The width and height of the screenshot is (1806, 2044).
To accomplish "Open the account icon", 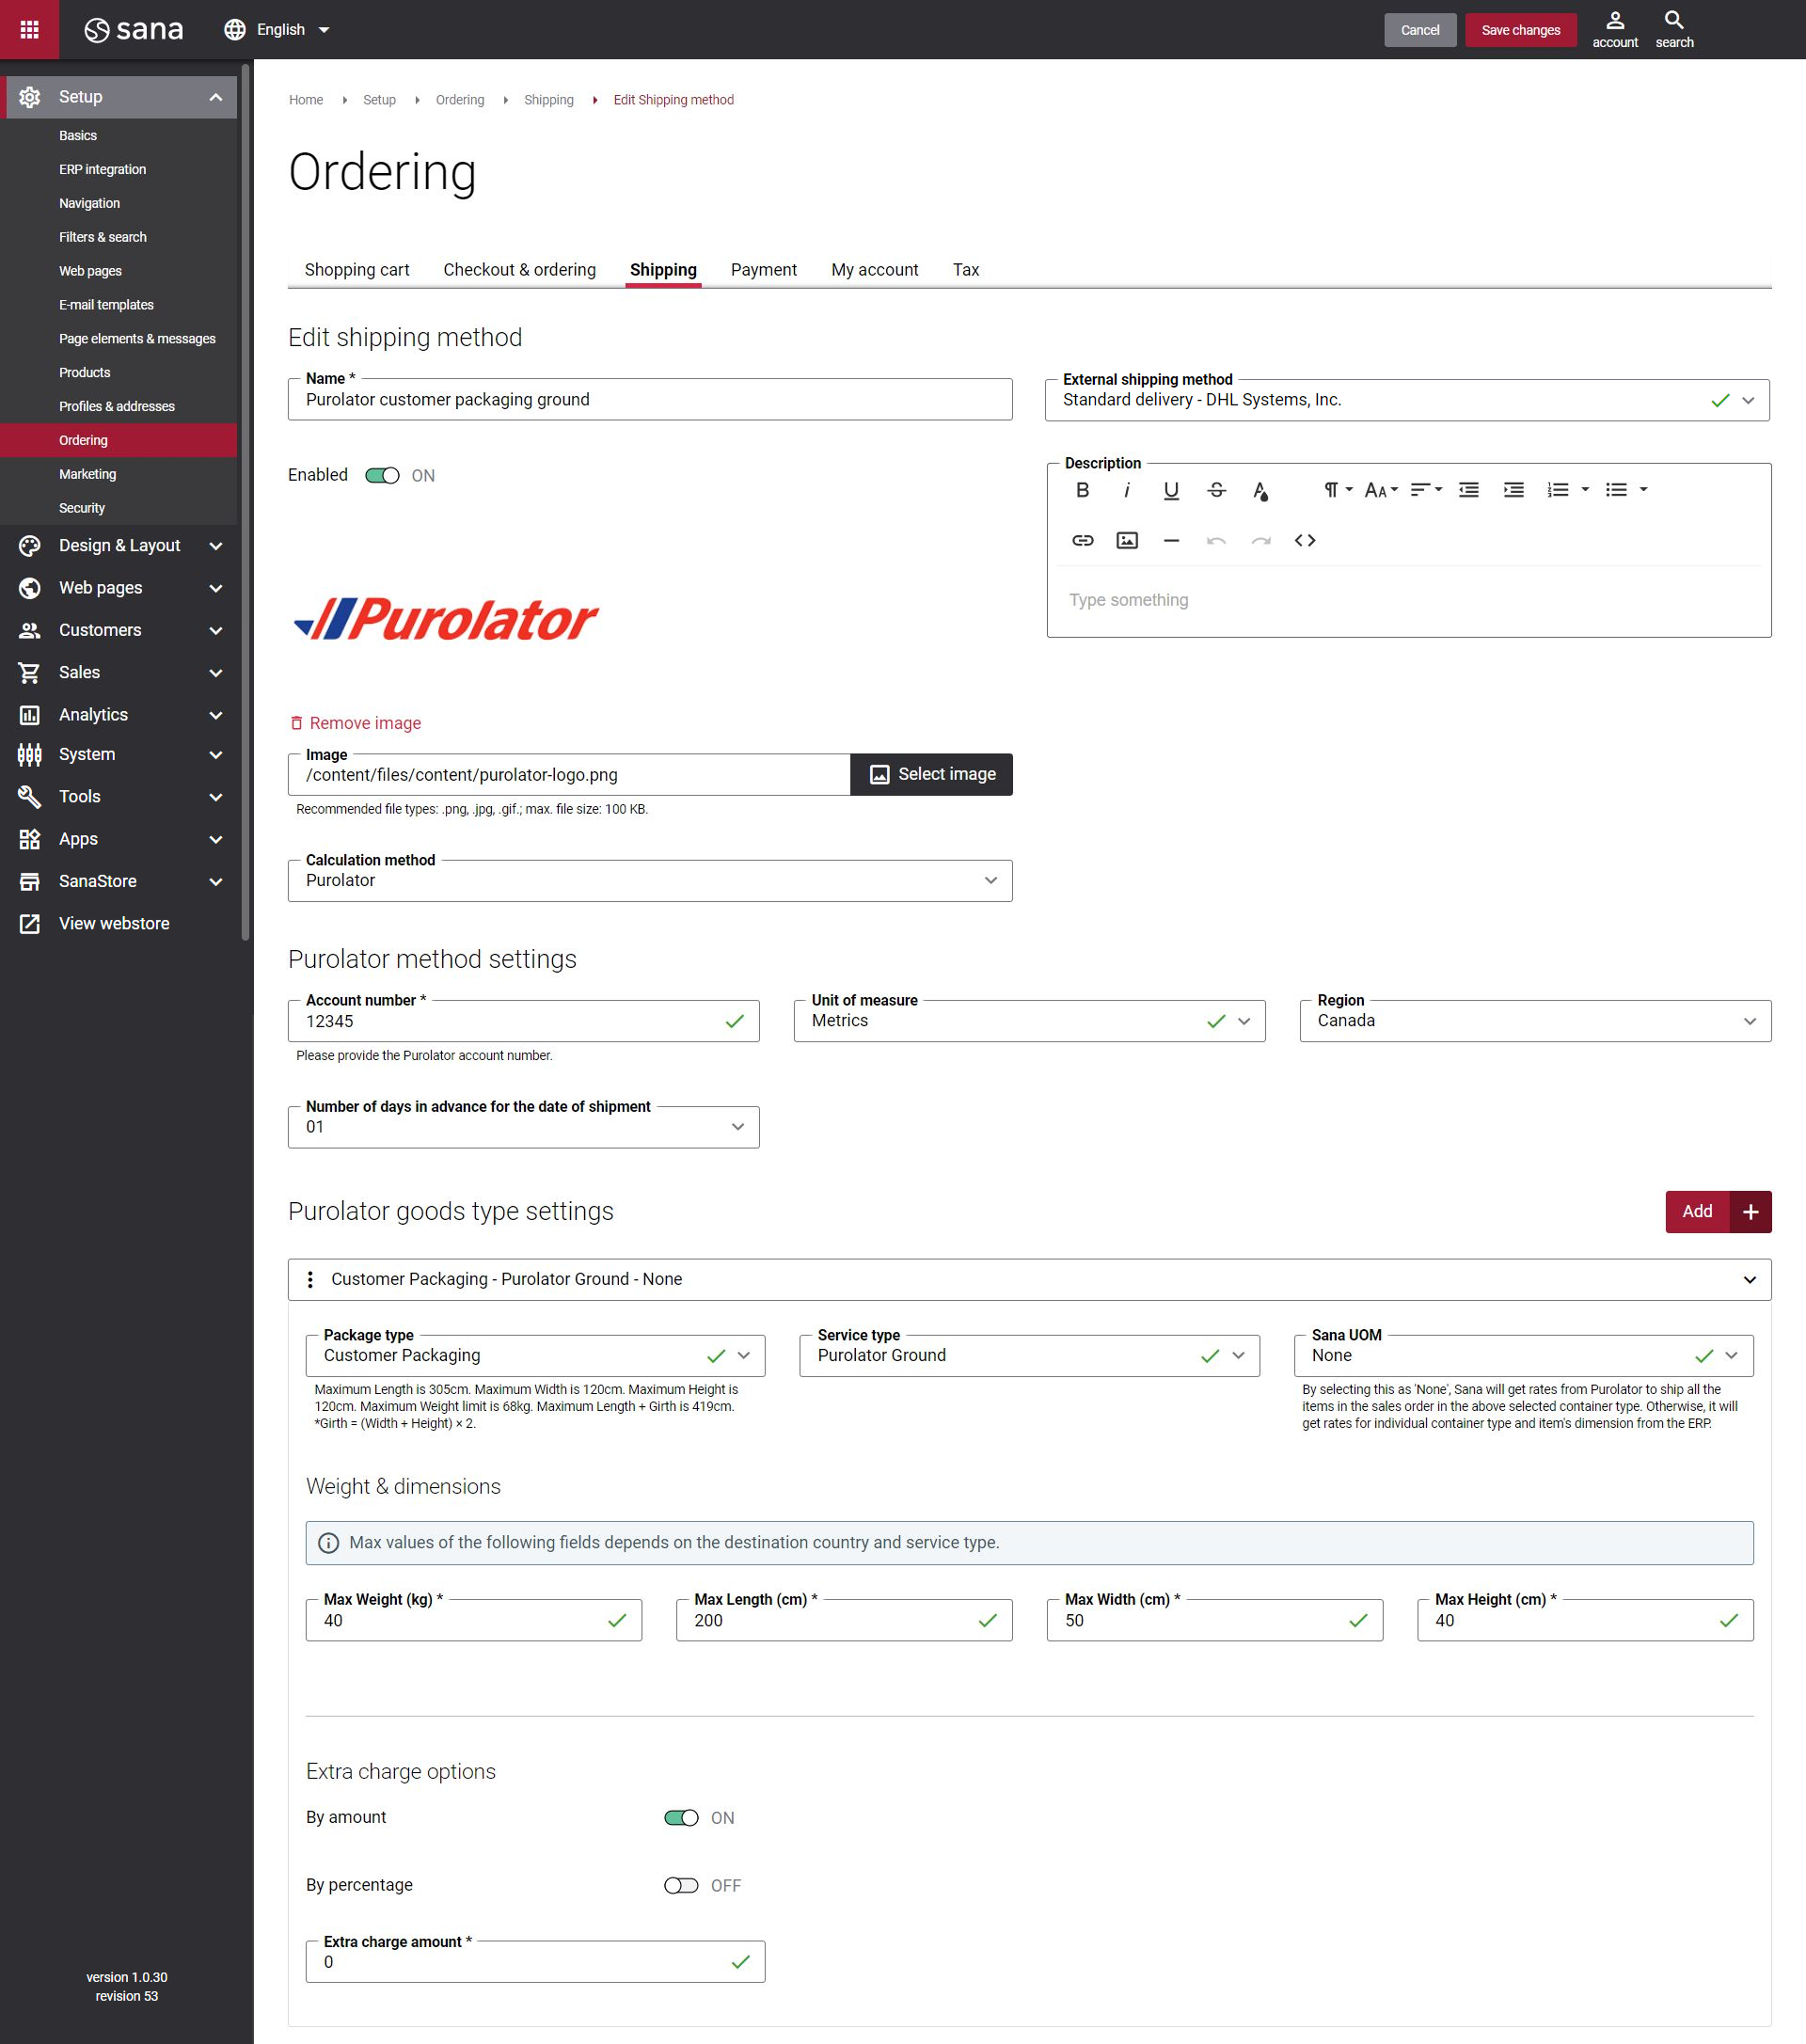I will pos(1615,30).
